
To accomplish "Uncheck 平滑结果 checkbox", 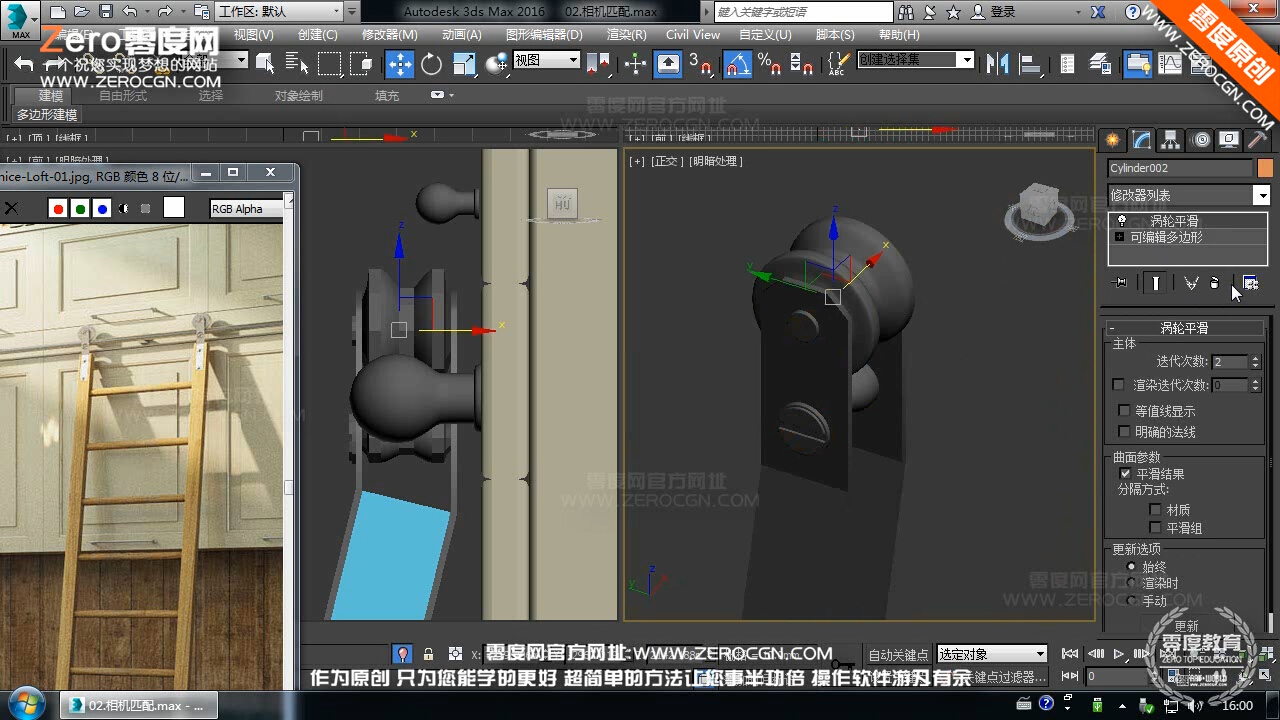I will point(1125,474).
